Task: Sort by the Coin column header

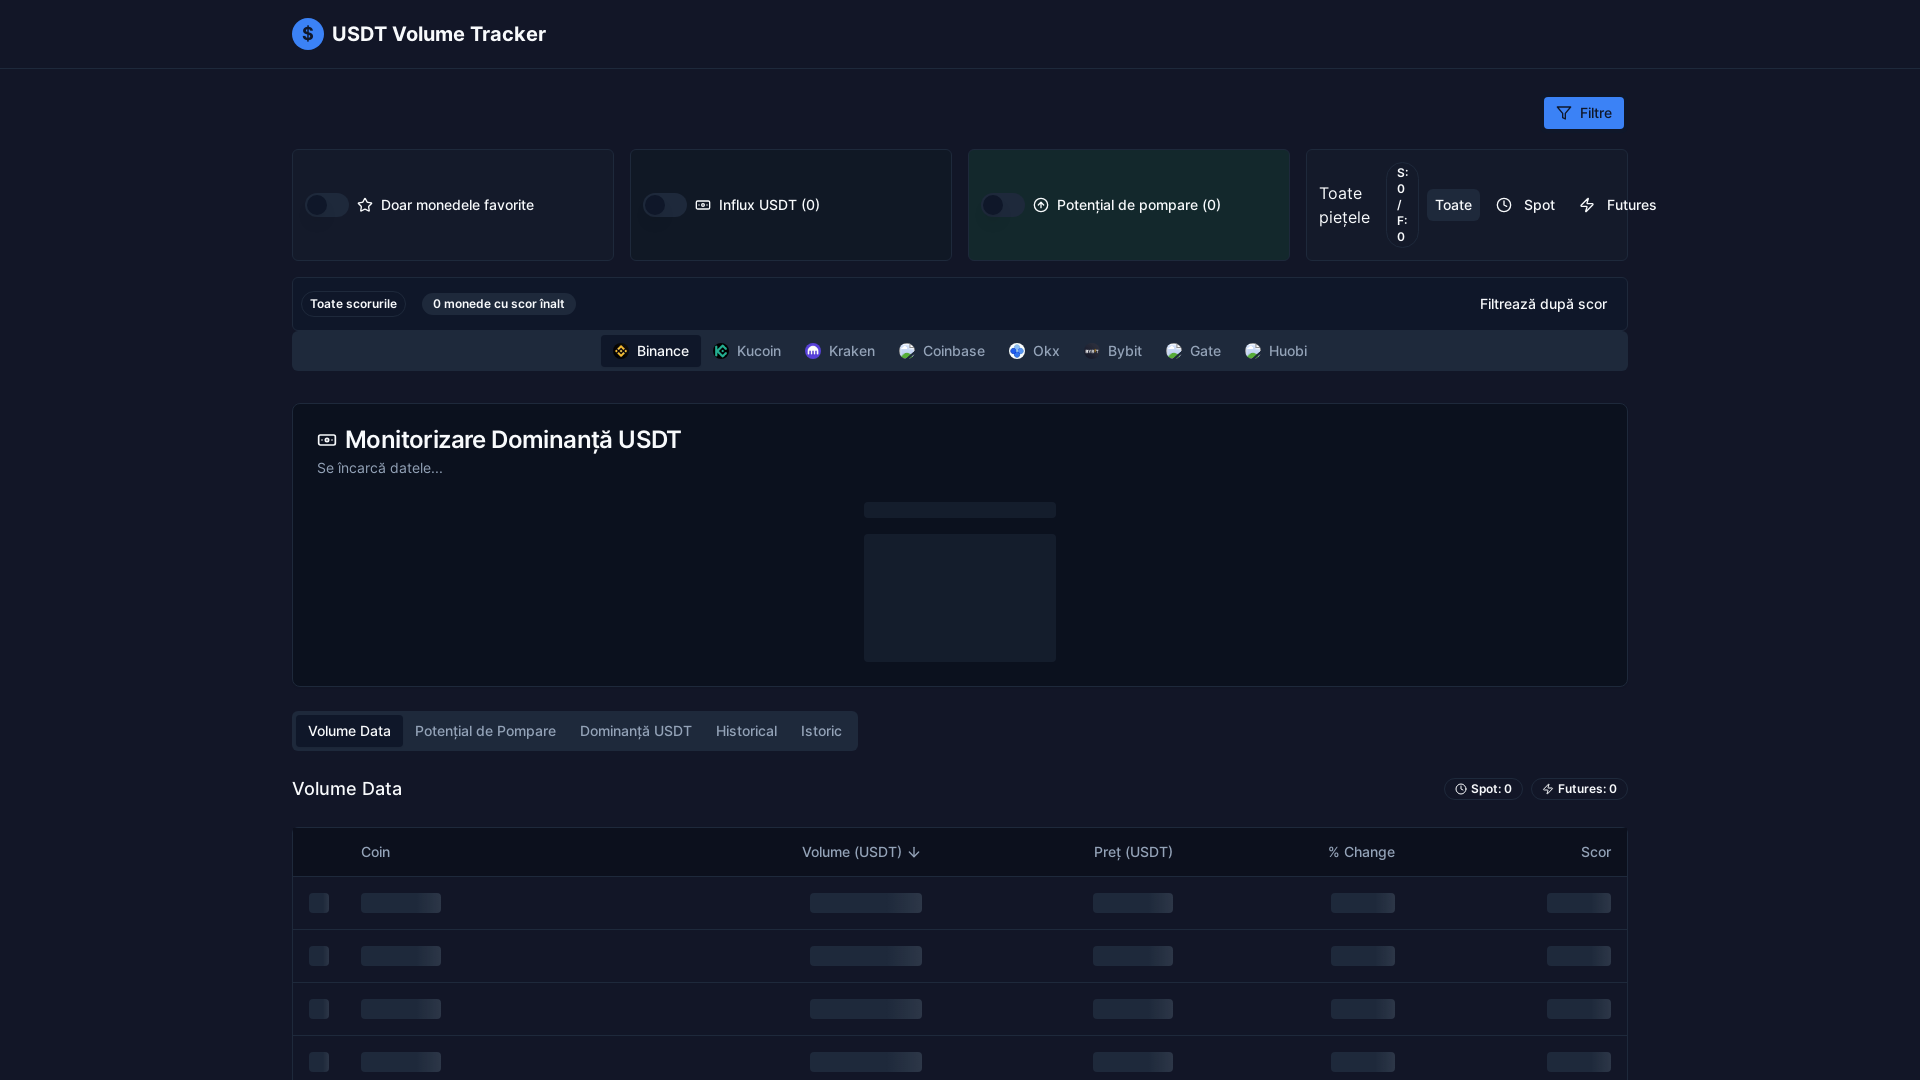Action: [x=375, y=852]
